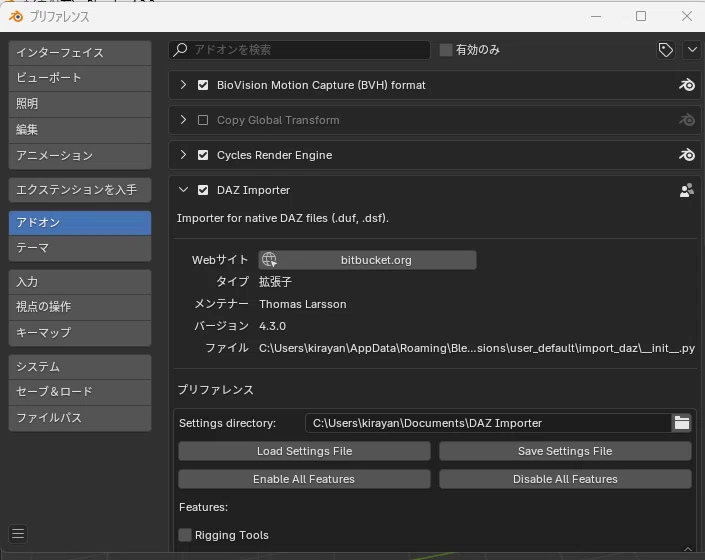The image size is (705, 560).
Task: Go to アニメーション preferences
Action: (80, 156)
